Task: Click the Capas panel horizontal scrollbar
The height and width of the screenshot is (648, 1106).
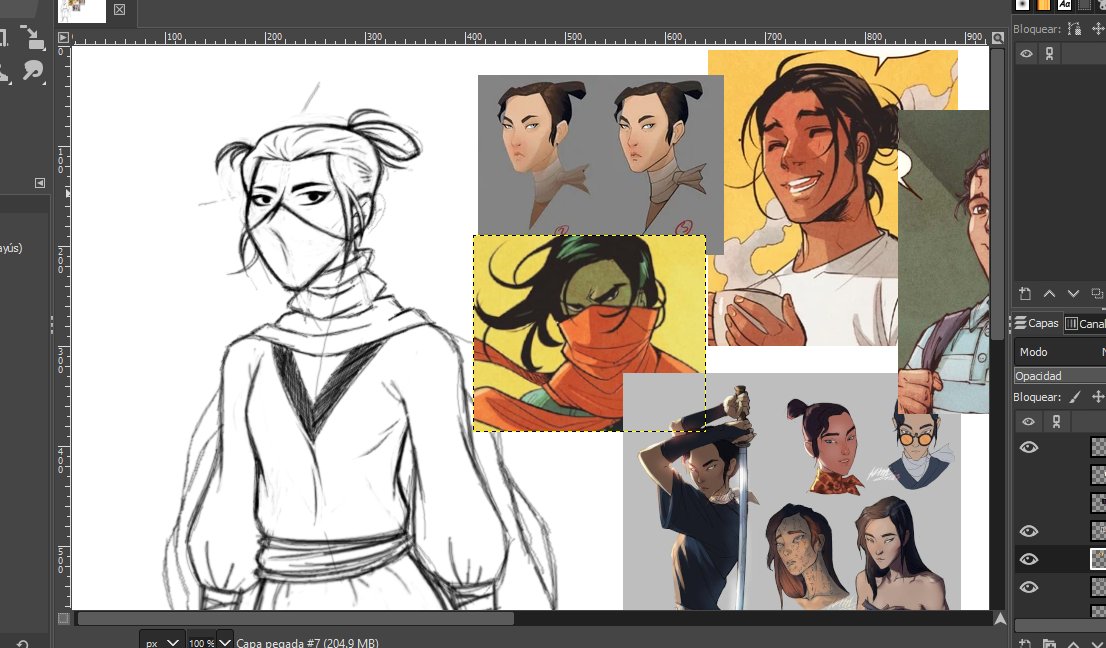Action: point(1060,625)
